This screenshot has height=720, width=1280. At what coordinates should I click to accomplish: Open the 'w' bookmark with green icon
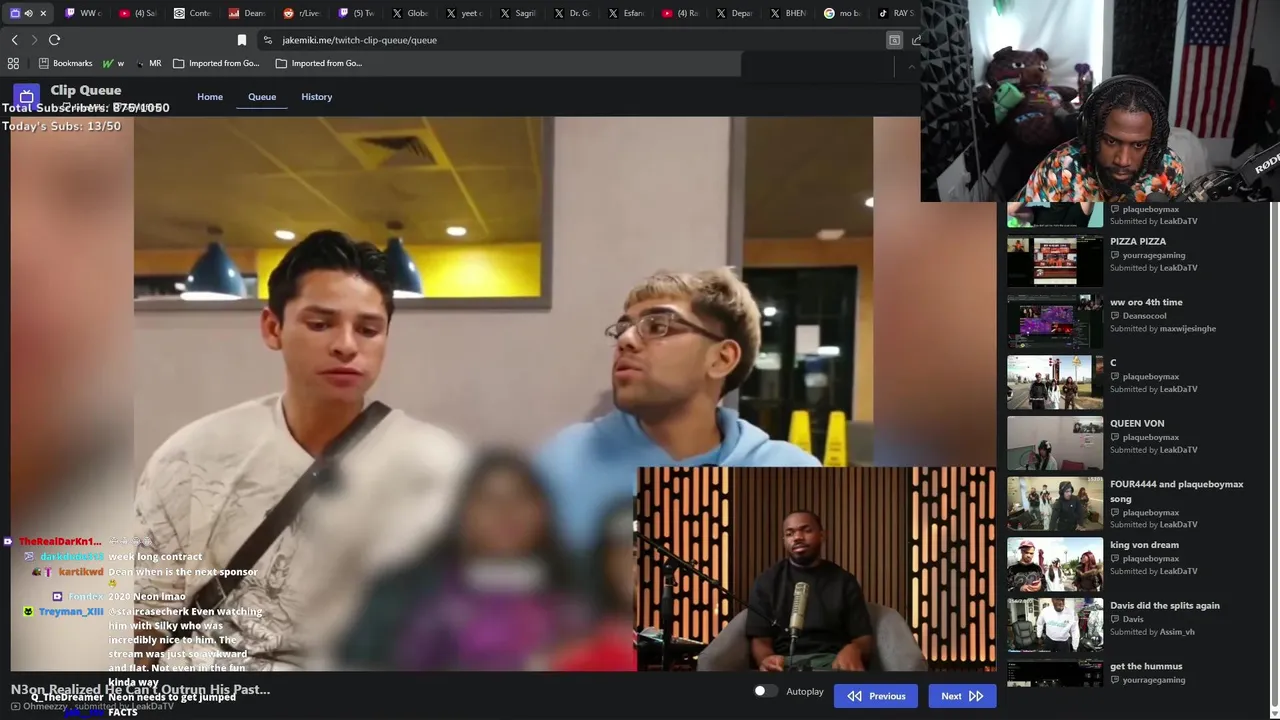coord(113,63)
